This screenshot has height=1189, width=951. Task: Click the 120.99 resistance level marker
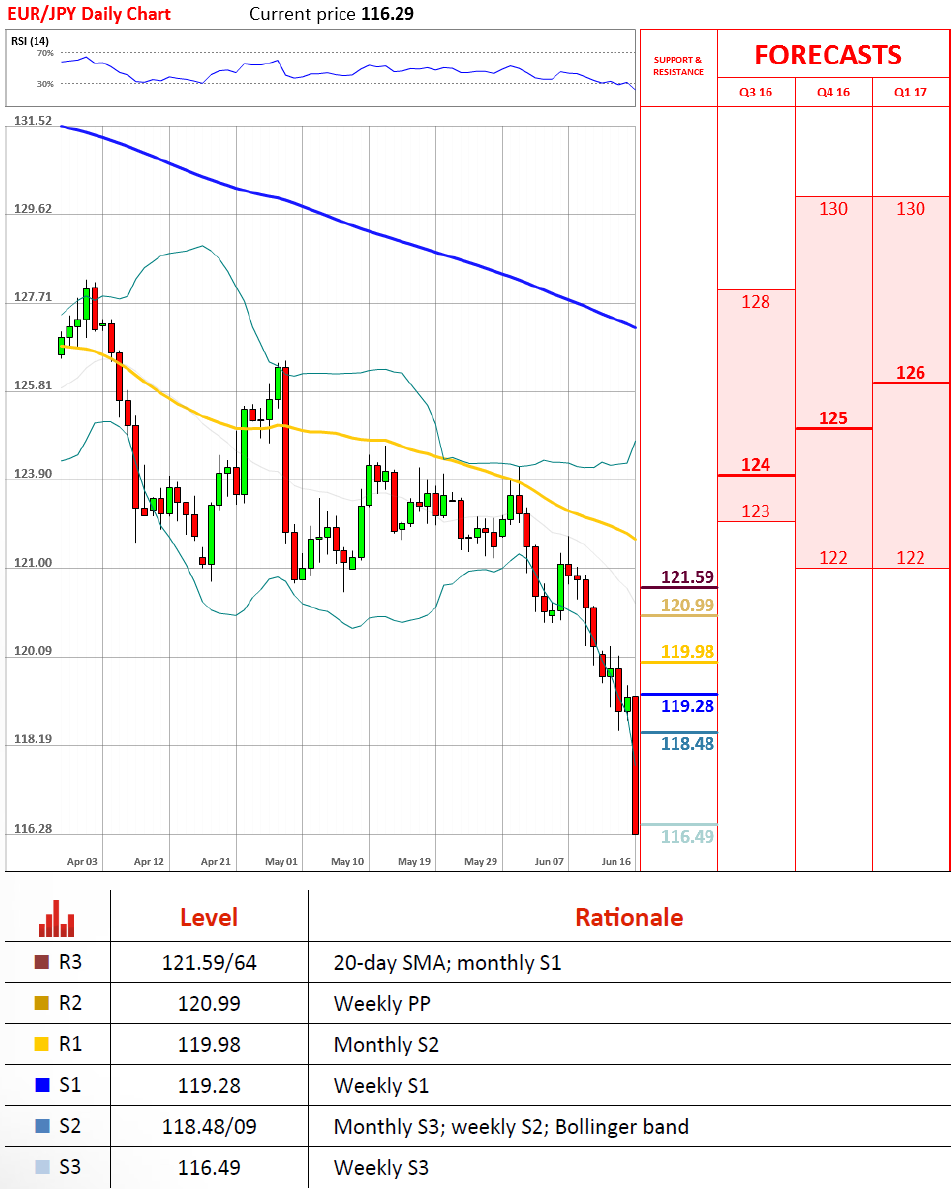[x=687, y=605]
